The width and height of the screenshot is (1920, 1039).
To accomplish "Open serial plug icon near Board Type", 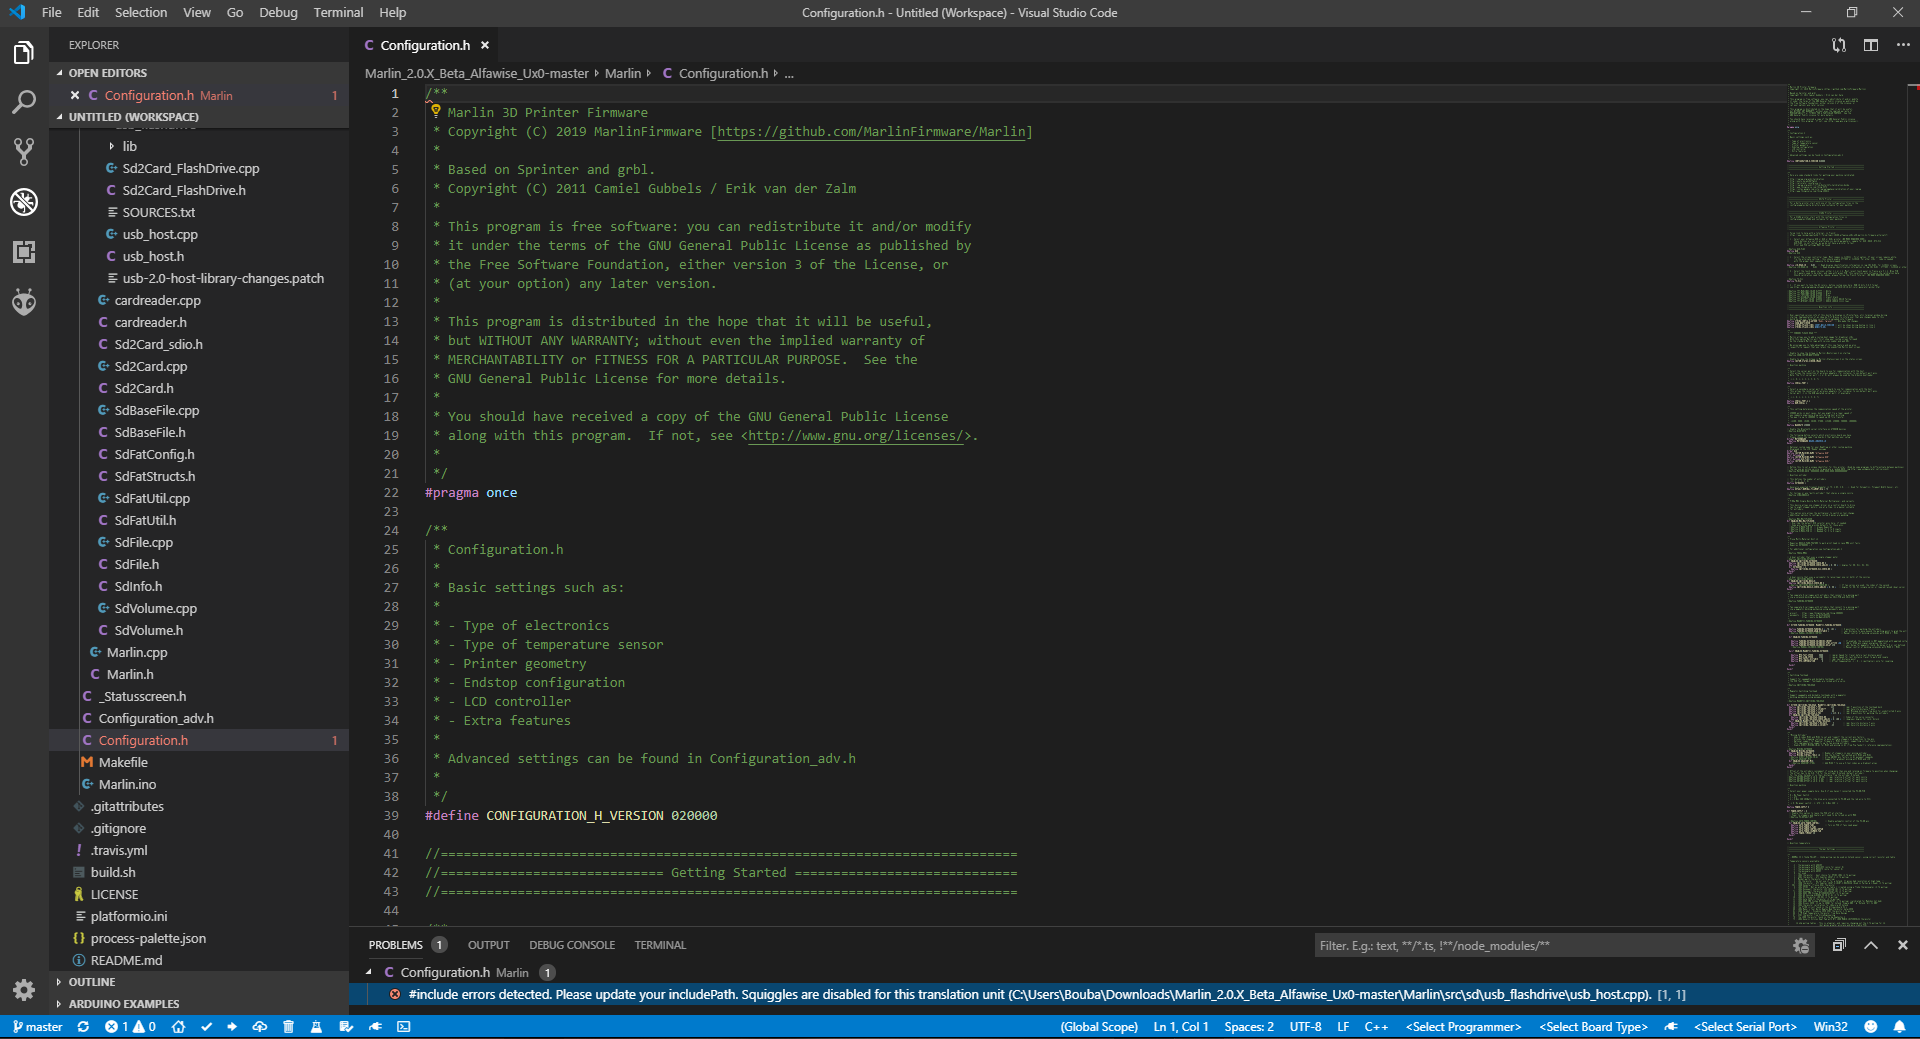I will click(x=1670, y=1027).
